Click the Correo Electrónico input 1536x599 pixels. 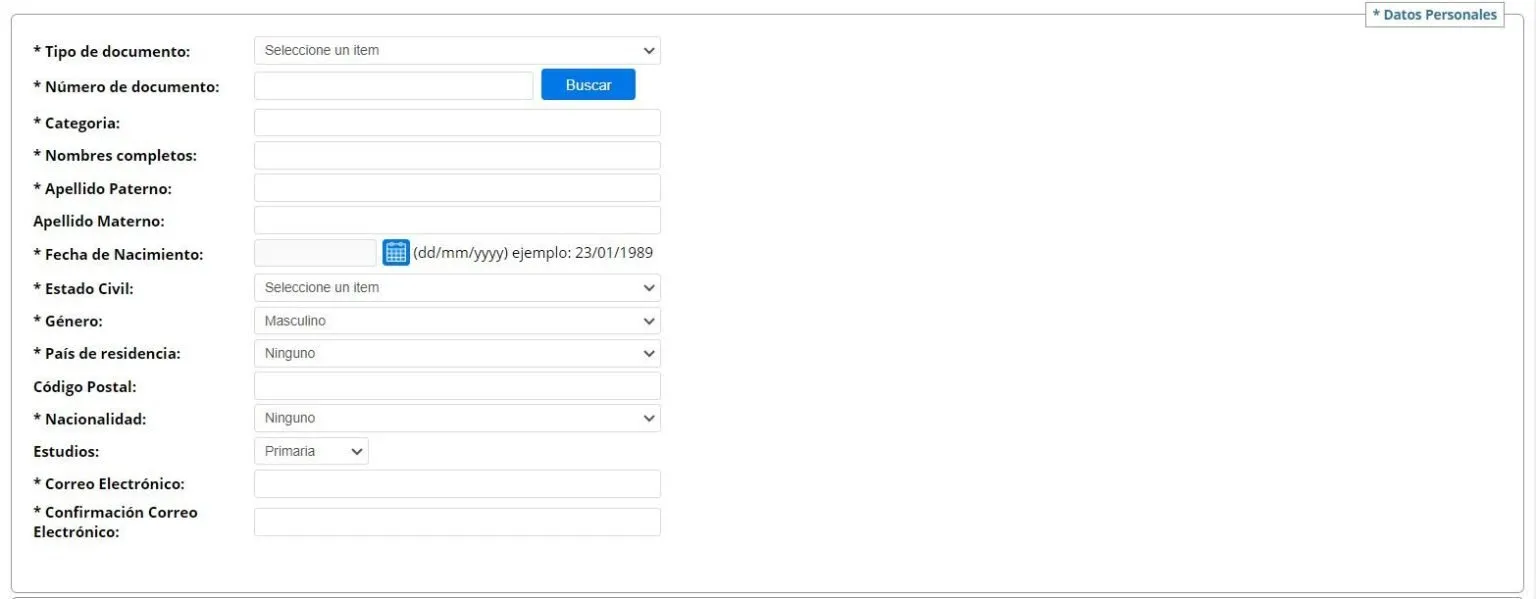(457, 484)
